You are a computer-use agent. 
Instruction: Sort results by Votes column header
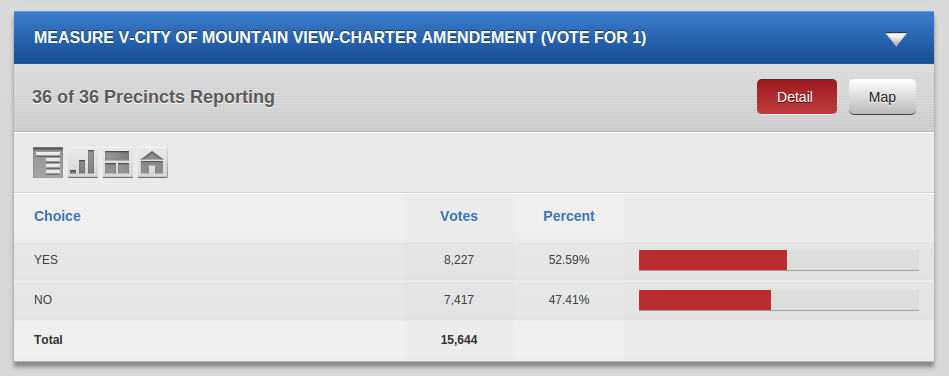[x=459, y=216]
